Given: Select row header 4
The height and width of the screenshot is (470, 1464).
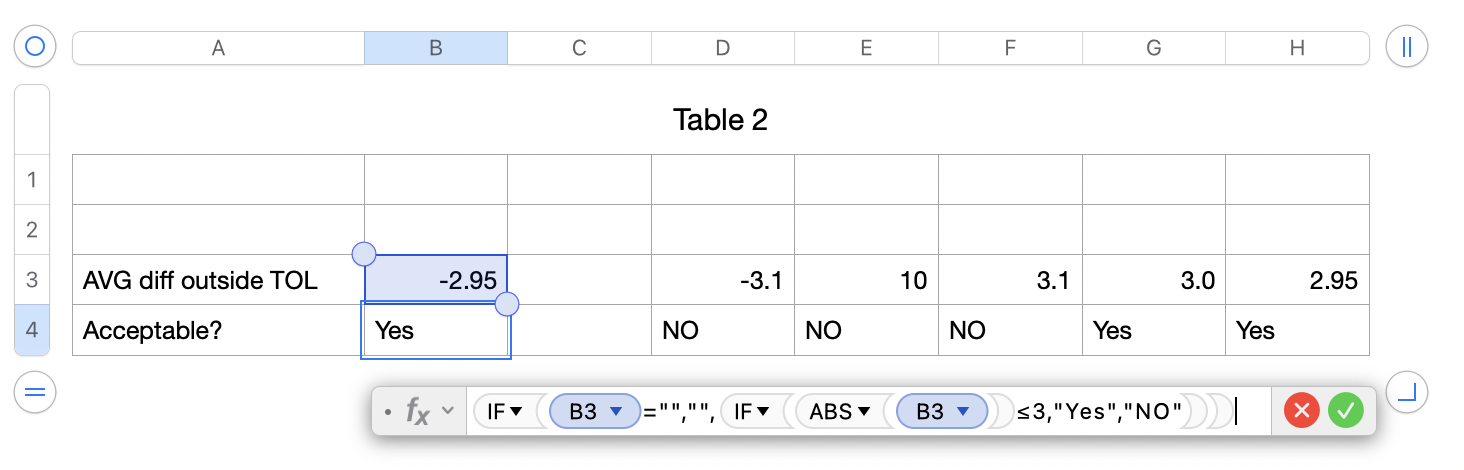Looking at the screenshot, I should pyautogui.click(x=32, y=330).
